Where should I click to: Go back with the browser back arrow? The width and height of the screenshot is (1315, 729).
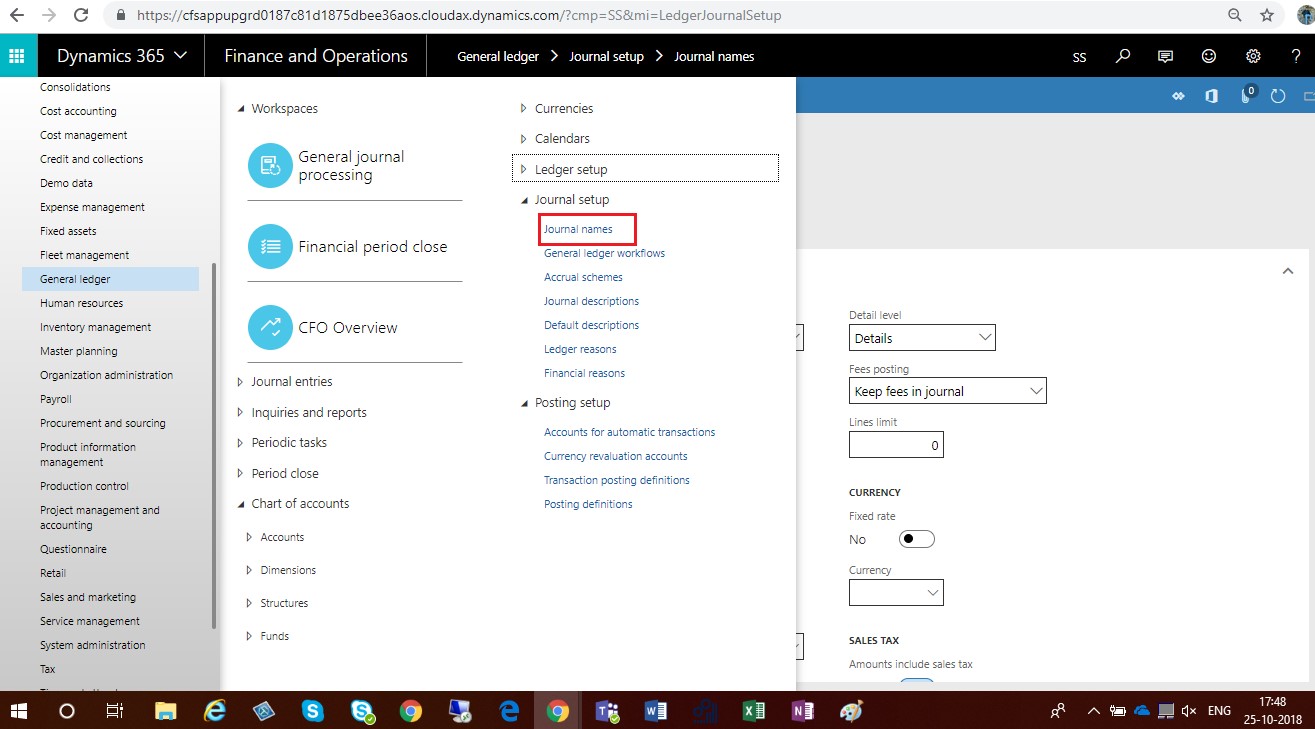pos(16,15)
